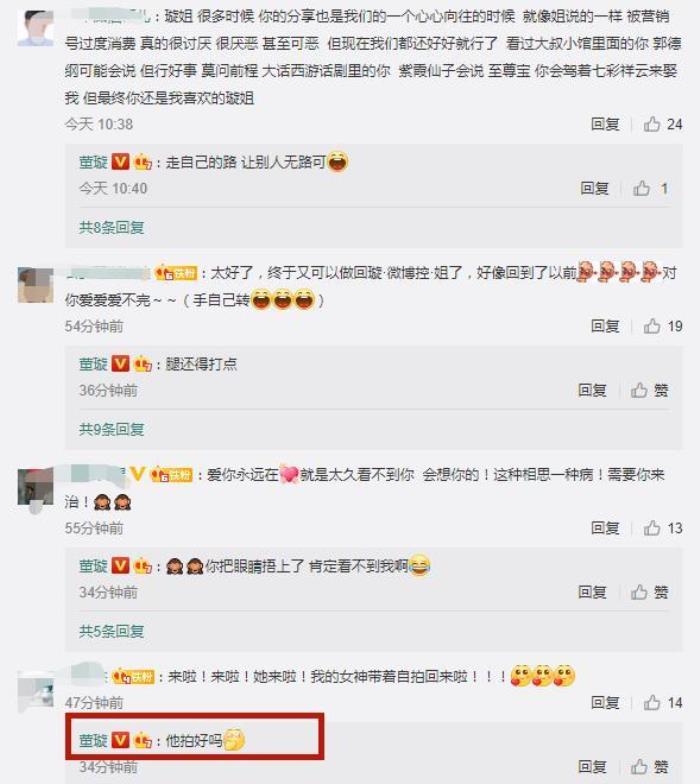Click verified V badge beside 董璇 in 36分钟前 reply
The width and height of the screenshot is (700, 784).
pyautogui.click(x=120, y=364)
